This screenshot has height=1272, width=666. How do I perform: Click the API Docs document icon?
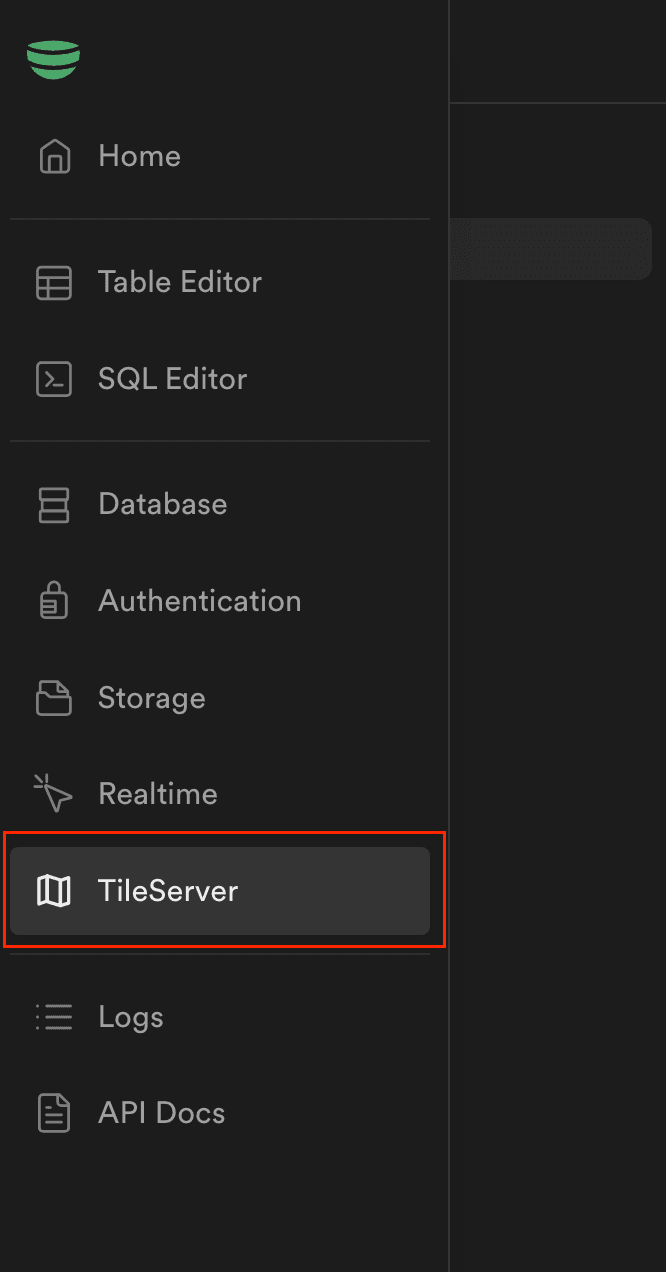pyautogui.click(x=54, y=1114)
